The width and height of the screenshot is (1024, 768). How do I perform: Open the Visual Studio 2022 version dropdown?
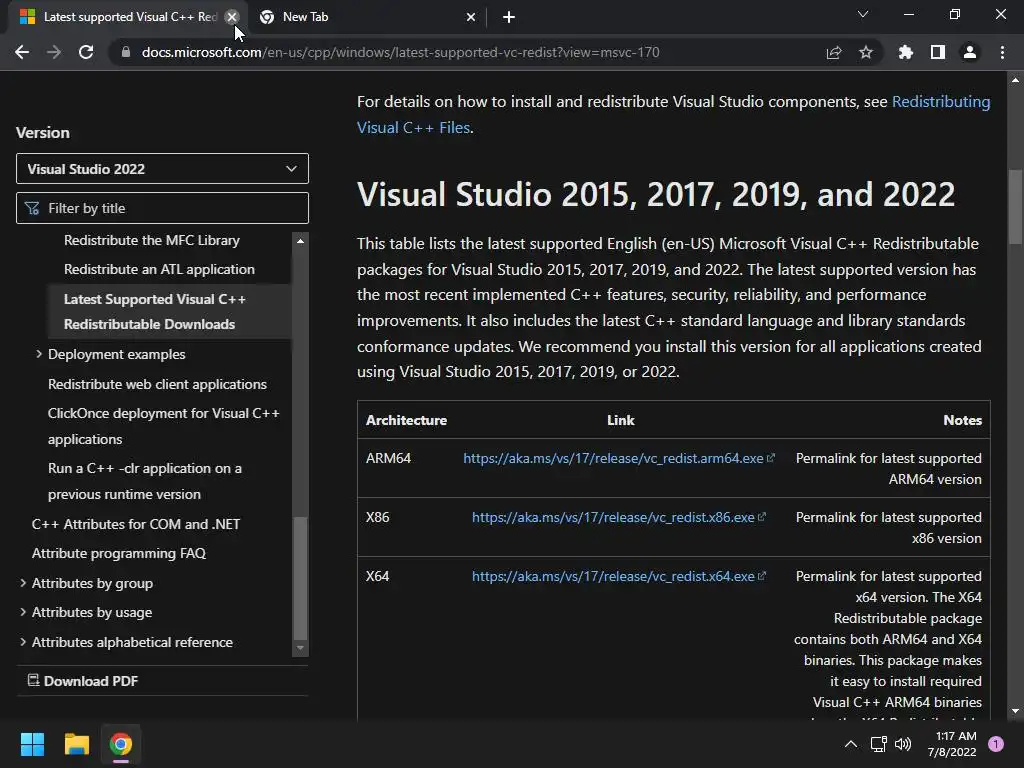click(x=162, y=169)
